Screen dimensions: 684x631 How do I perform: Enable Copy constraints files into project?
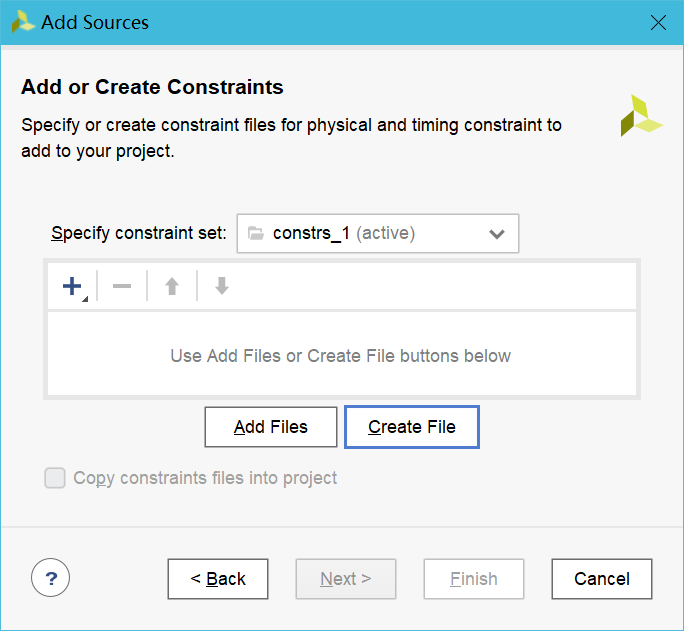[55, 478]
